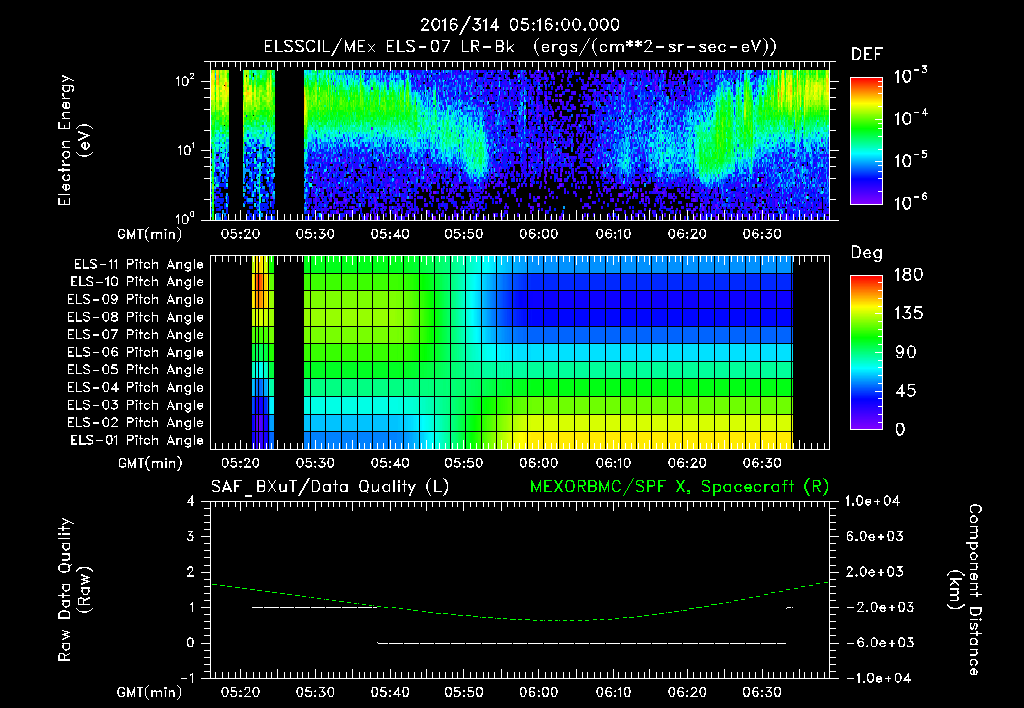The width and height of the screenshot is (1024, 708).
Task: Click the electron energy spectrogram plot
Action: [x=520, y=141]
